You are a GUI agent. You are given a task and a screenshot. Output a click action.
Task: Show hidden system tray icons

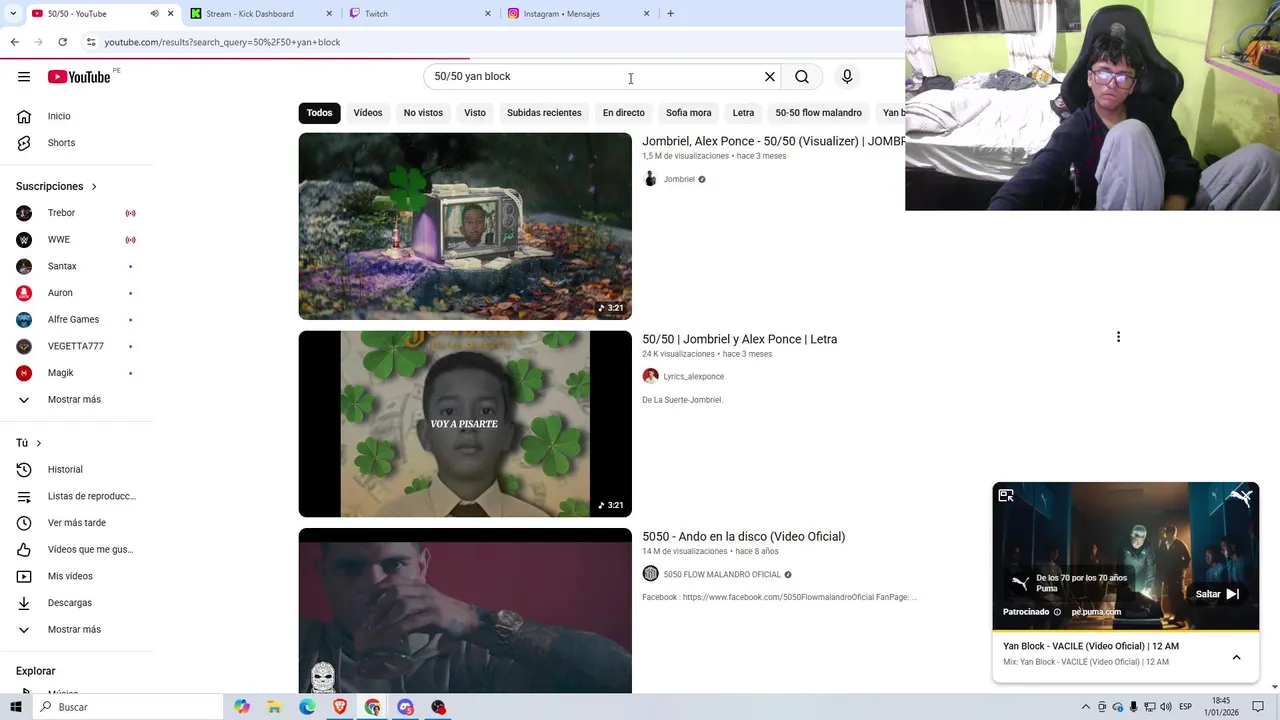point(1085,707)
